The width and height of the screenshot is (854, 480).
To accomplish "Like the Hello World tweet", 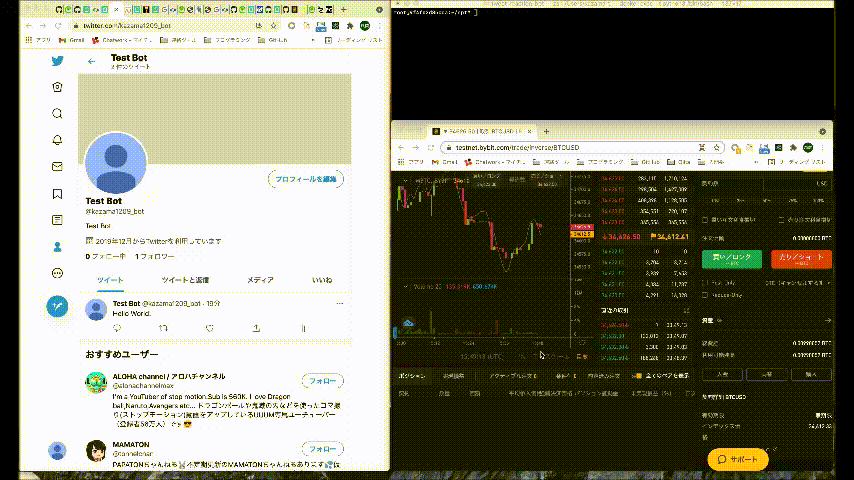I will [210, 328].
